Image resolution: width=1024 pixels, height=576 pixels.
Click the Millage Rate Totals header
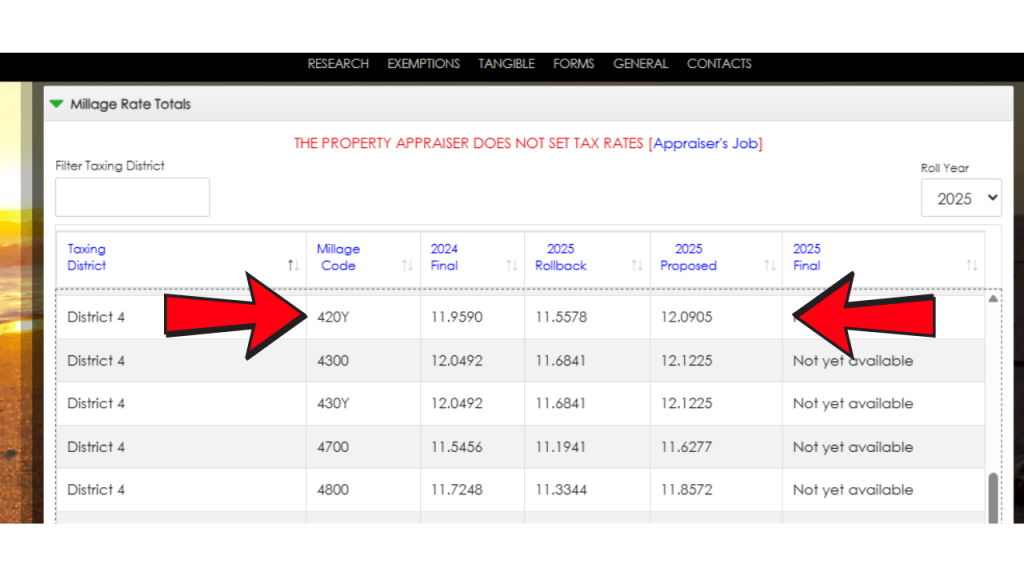(130, 103)
